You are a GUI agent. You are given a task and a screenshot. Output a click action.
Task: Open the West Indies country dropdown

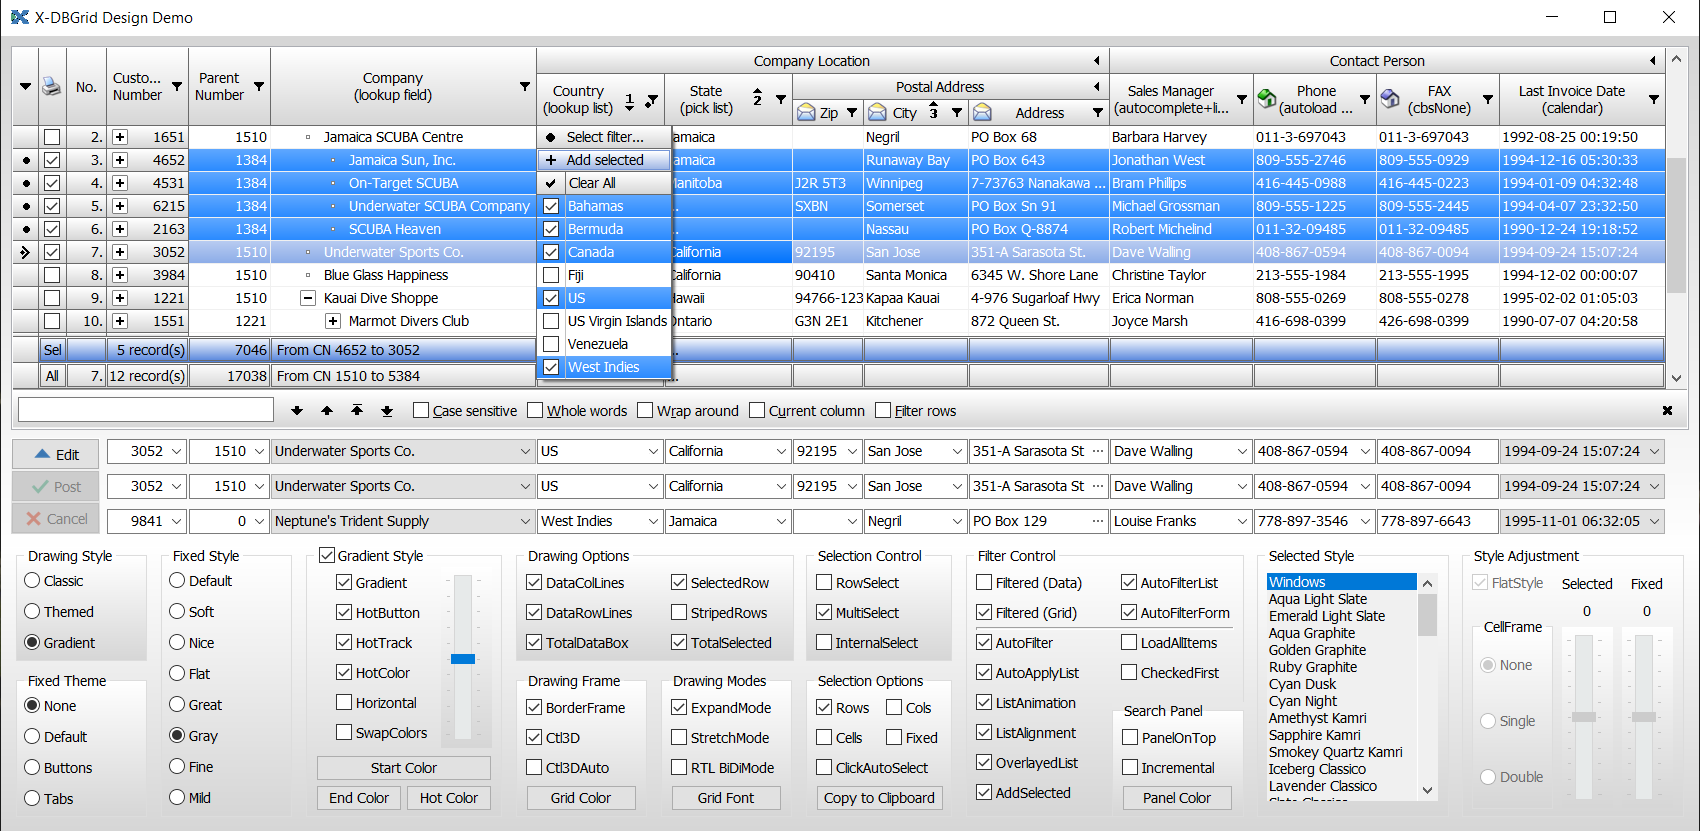653,521
